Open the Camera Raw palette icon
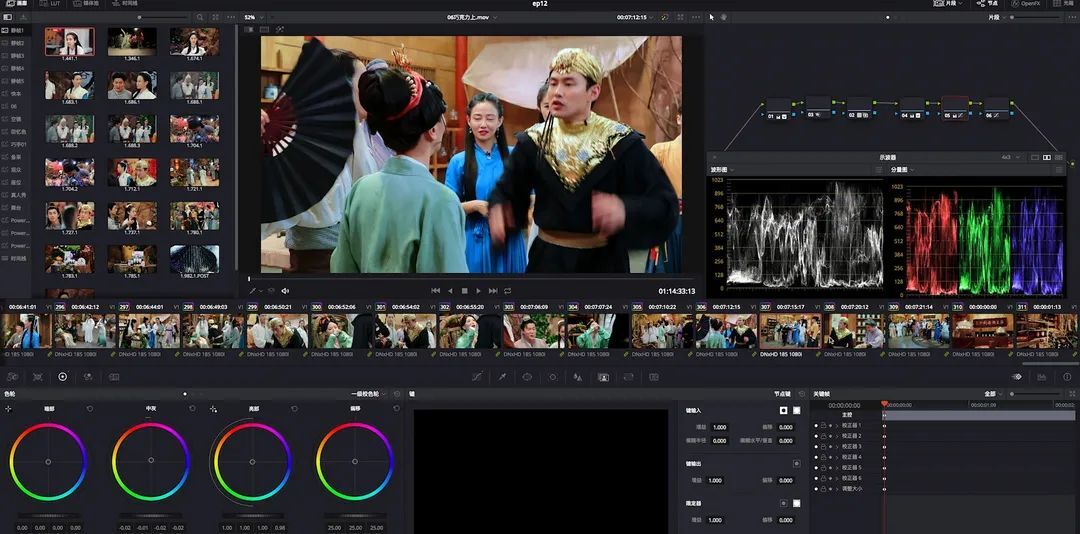The image size is (1080, 534). (12, 377)
